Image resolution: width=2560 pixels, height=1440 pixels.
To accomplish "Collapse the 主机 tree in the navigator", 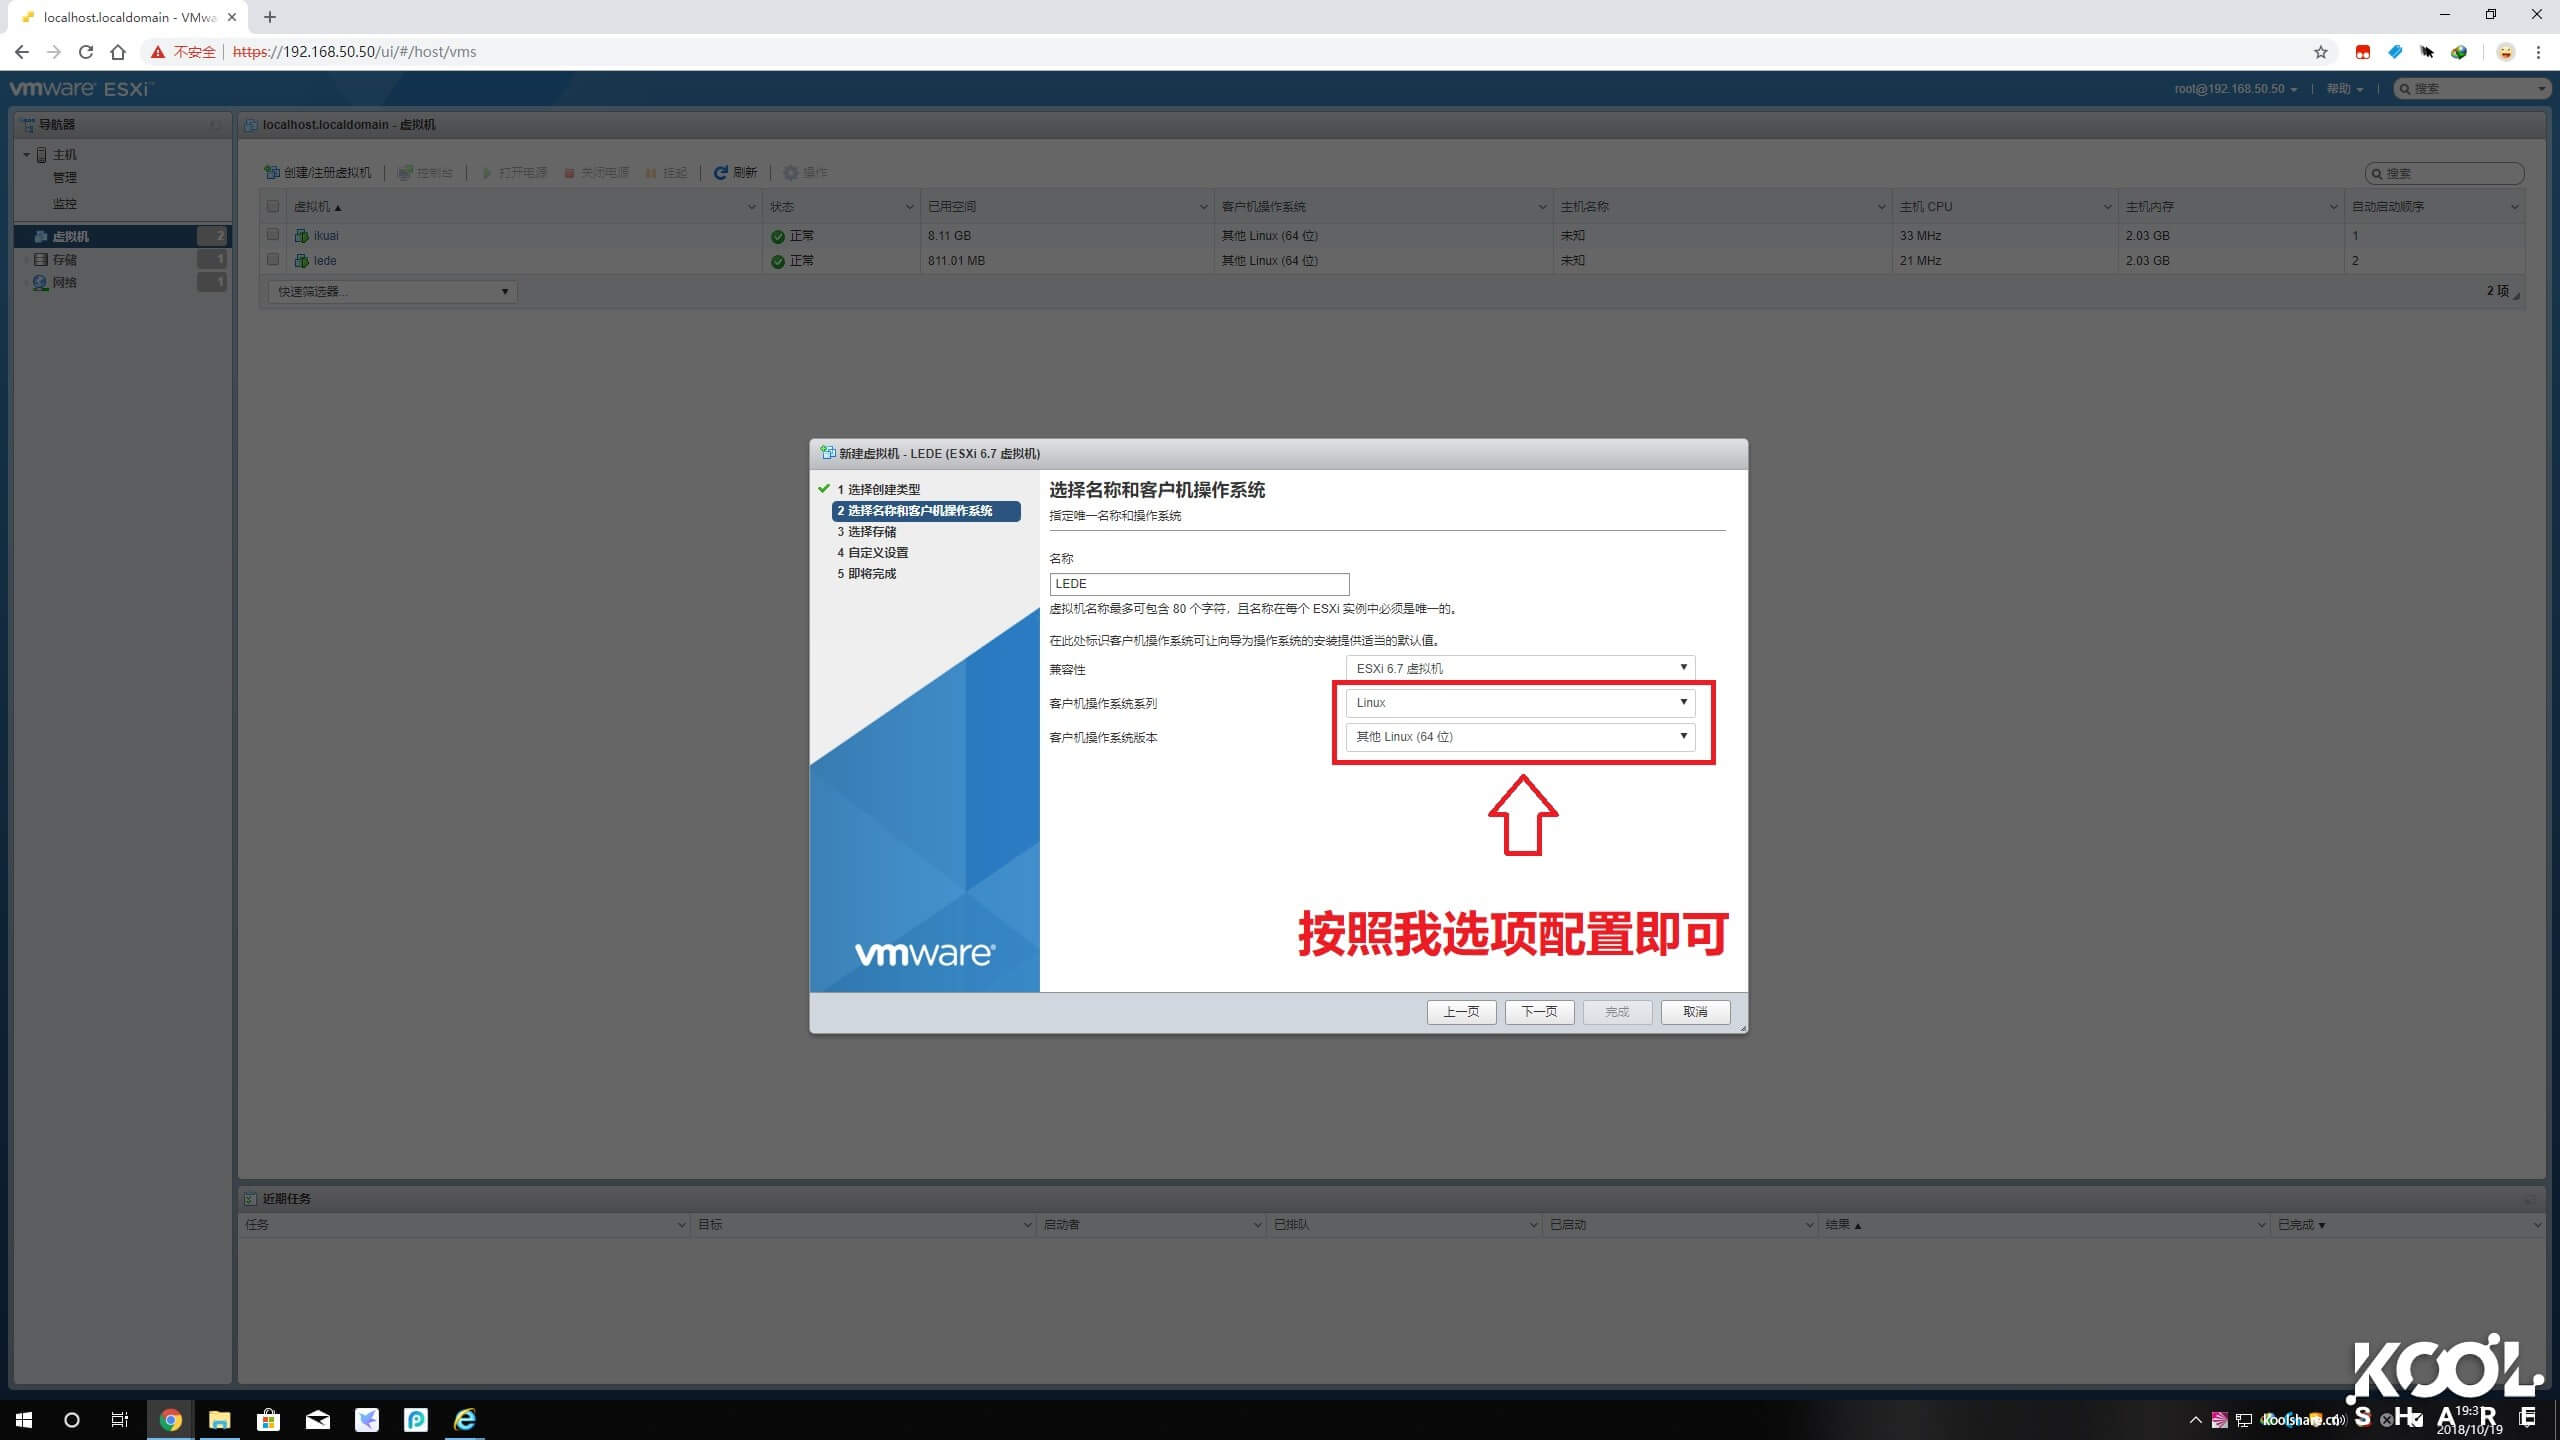I will [x=26, y=154].
